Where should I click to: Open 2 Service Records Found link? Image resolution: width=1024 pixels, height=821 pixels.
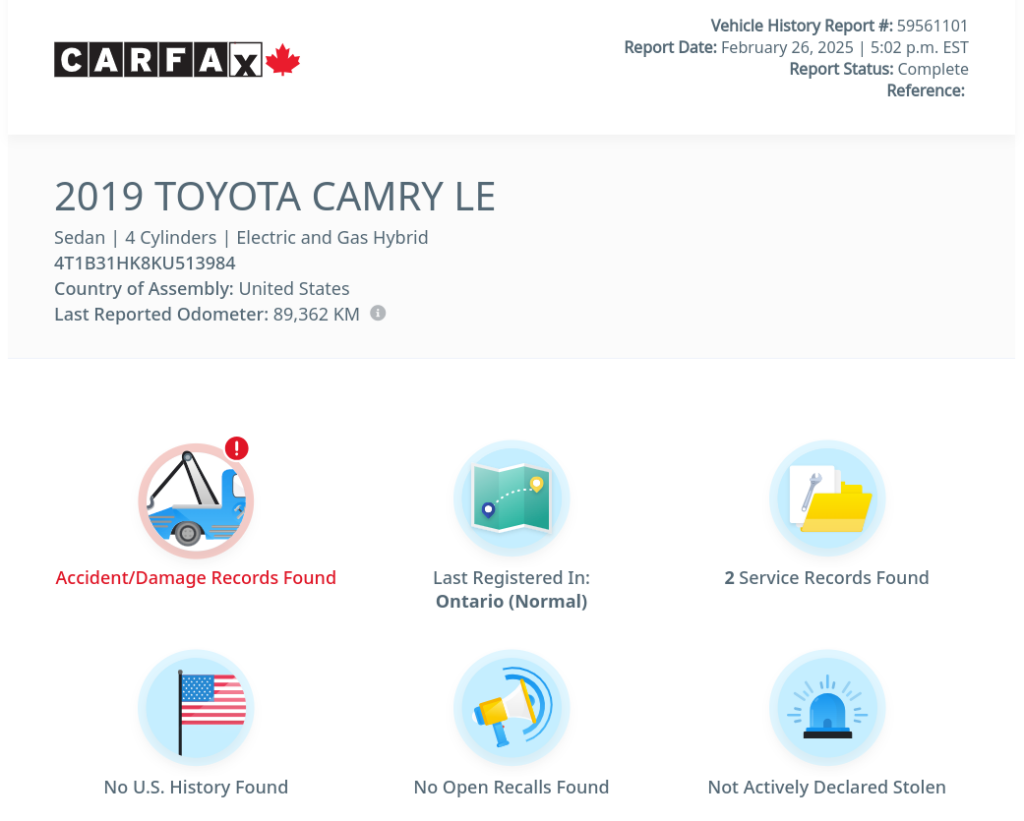pyautogui.click(x=827, y=578)
